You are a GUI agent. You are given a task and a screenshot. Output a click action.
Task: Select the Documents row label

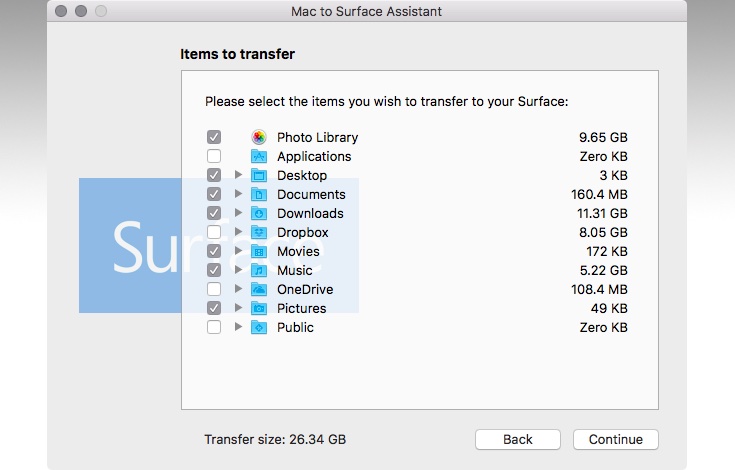[311, 194]
